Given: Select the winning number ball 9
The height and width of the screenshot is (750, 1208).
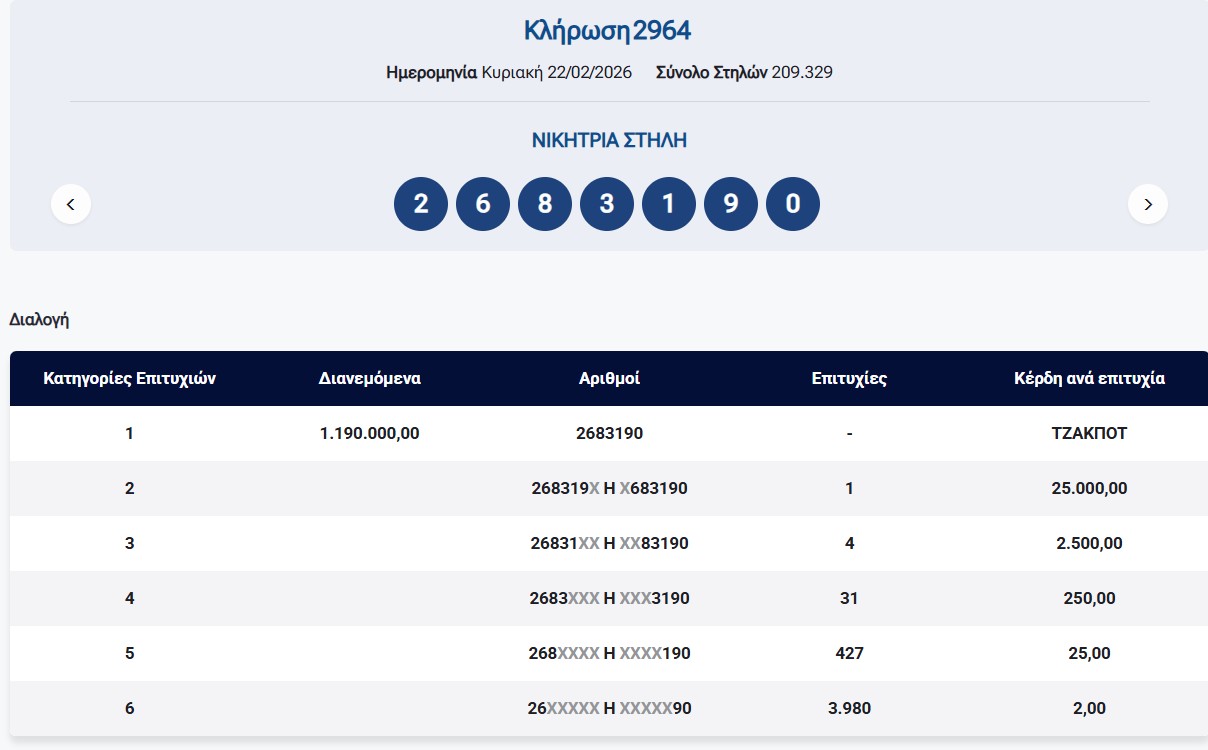Looking at the screenshot, I should tap(731, 204).
